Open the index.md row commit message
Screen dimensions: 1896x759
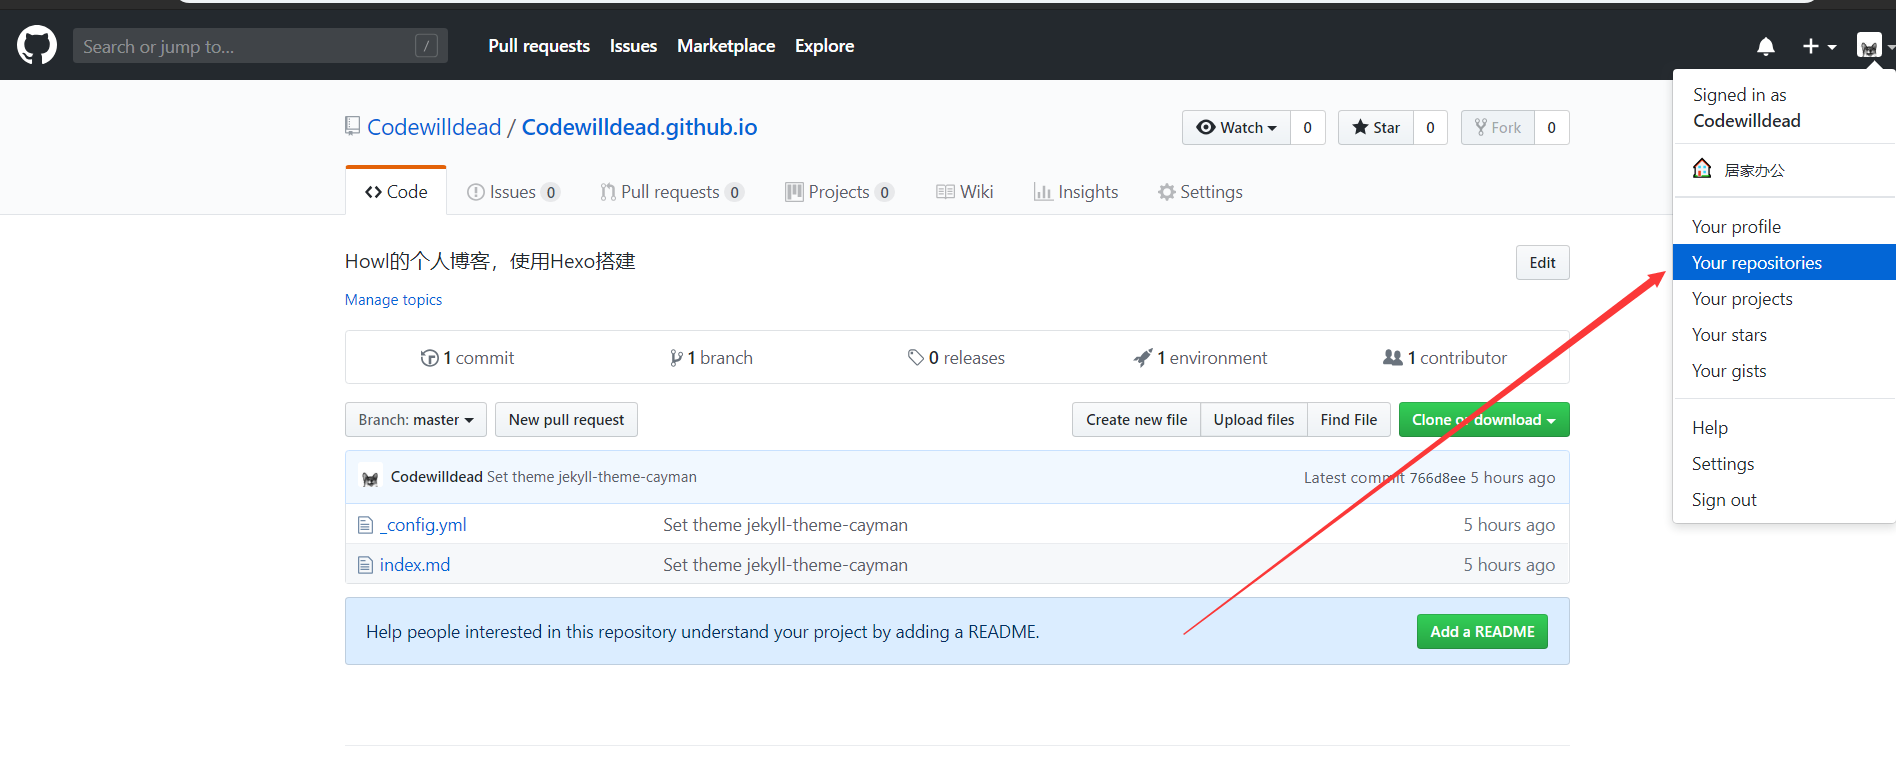coord(785,565)
